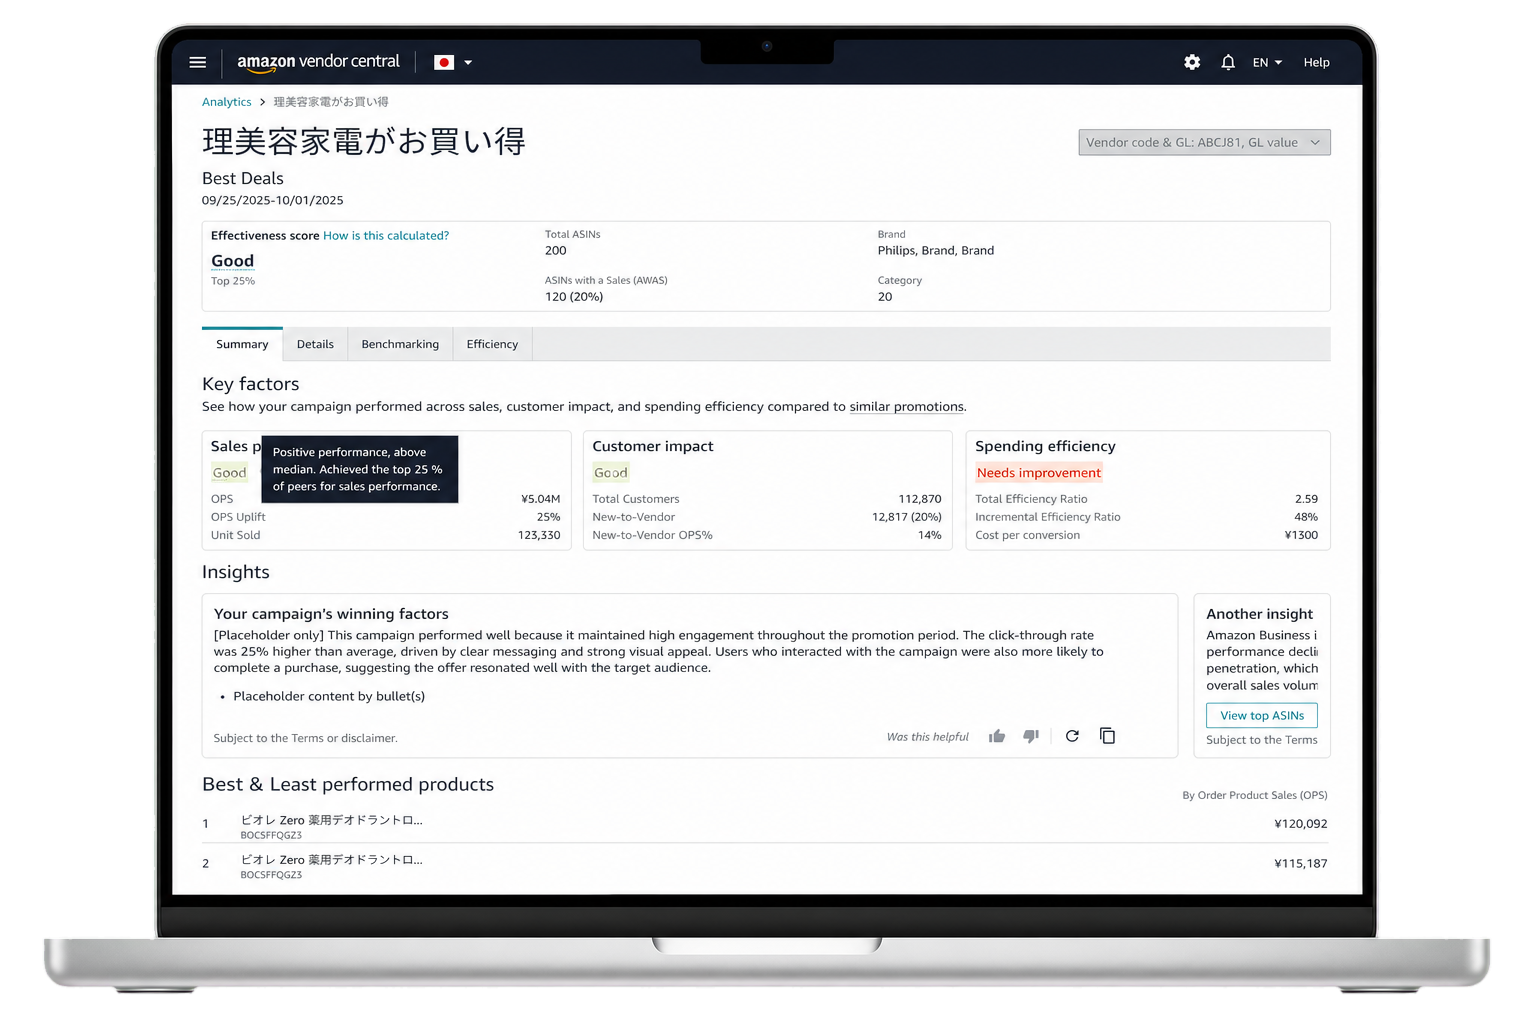Click the OPS Uplift value 25%
1536x1024 pixels.
(548, 517)
